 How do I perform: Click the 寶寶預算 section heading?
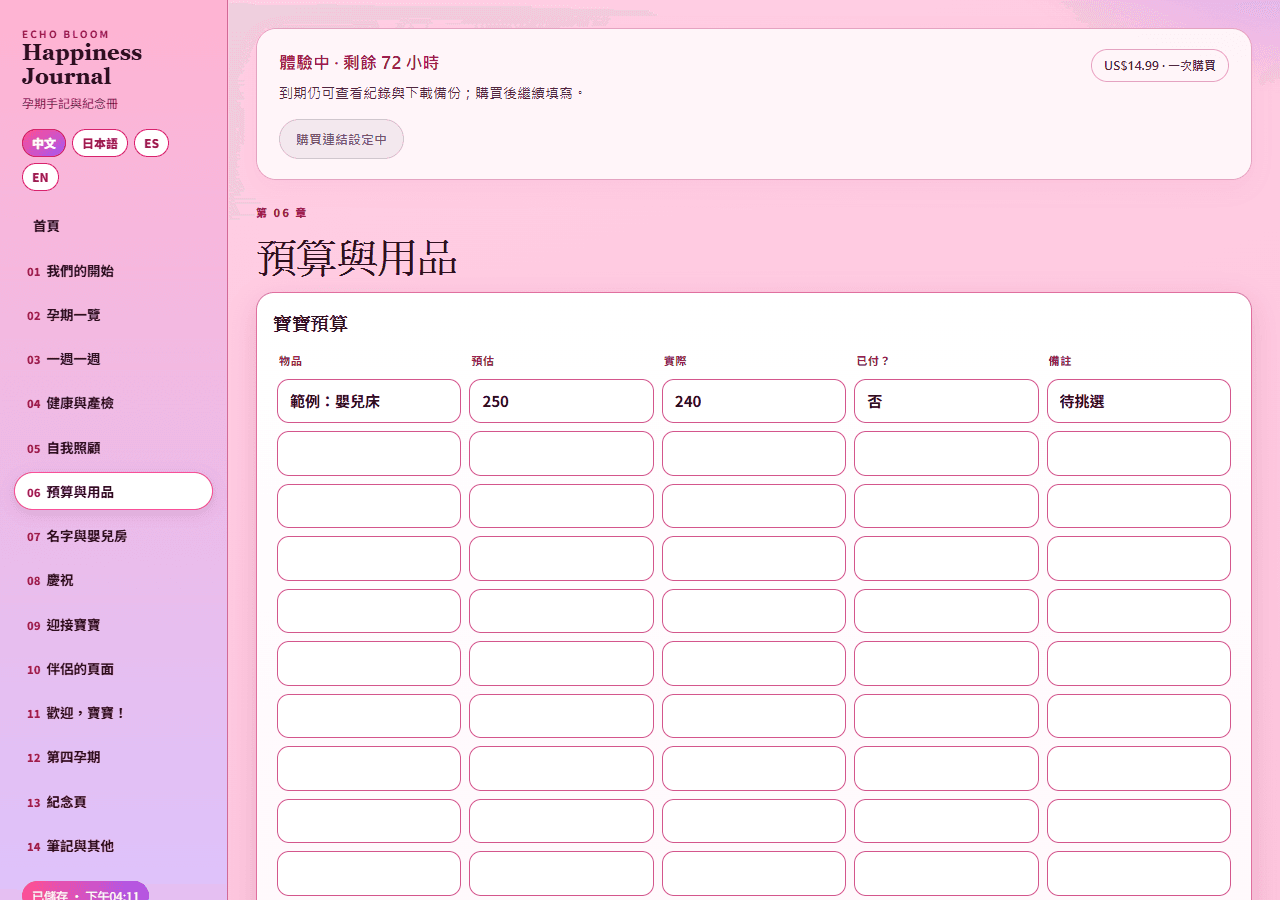pos(310,324)
